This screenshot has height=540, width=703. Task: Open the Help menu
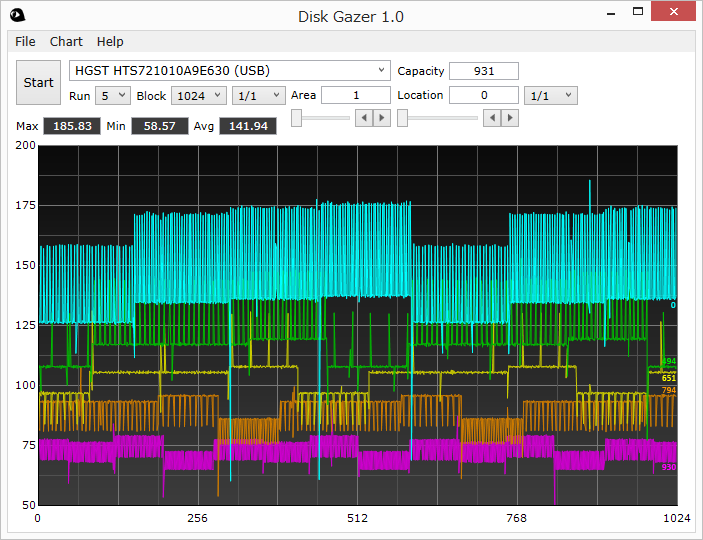[110, 42]
